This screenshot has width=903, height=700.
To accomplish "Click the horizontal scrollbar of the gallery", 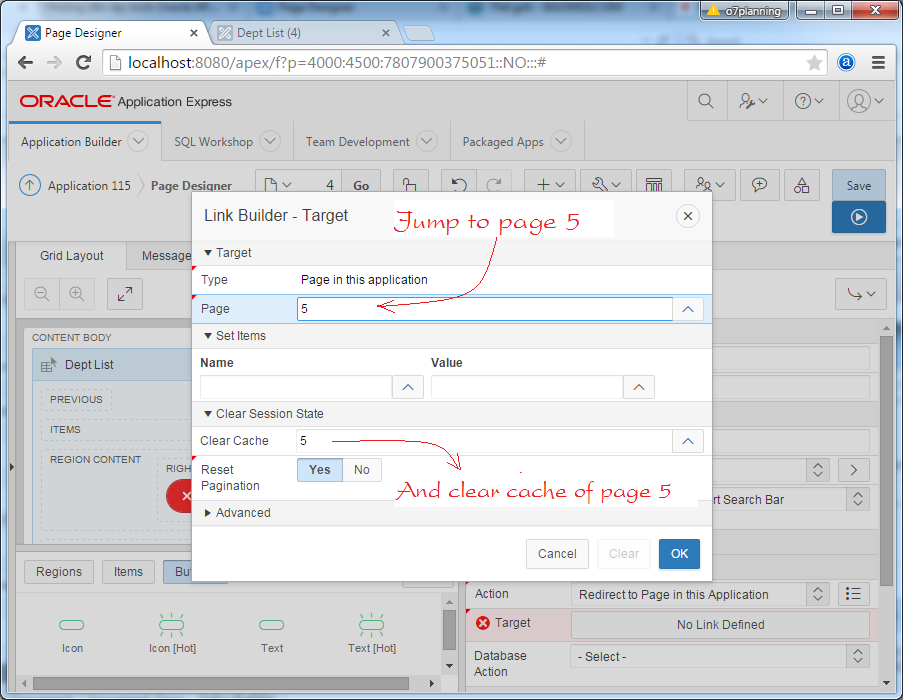I will [x=221, y=683].
